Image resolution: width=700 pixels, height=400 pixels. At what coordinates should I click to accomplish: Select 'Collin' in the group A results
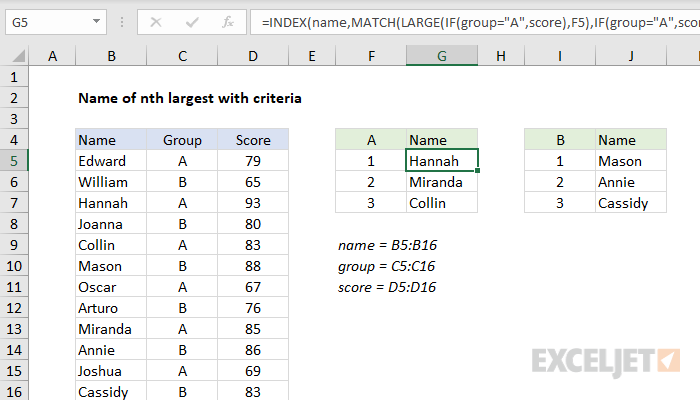(442, 203)
